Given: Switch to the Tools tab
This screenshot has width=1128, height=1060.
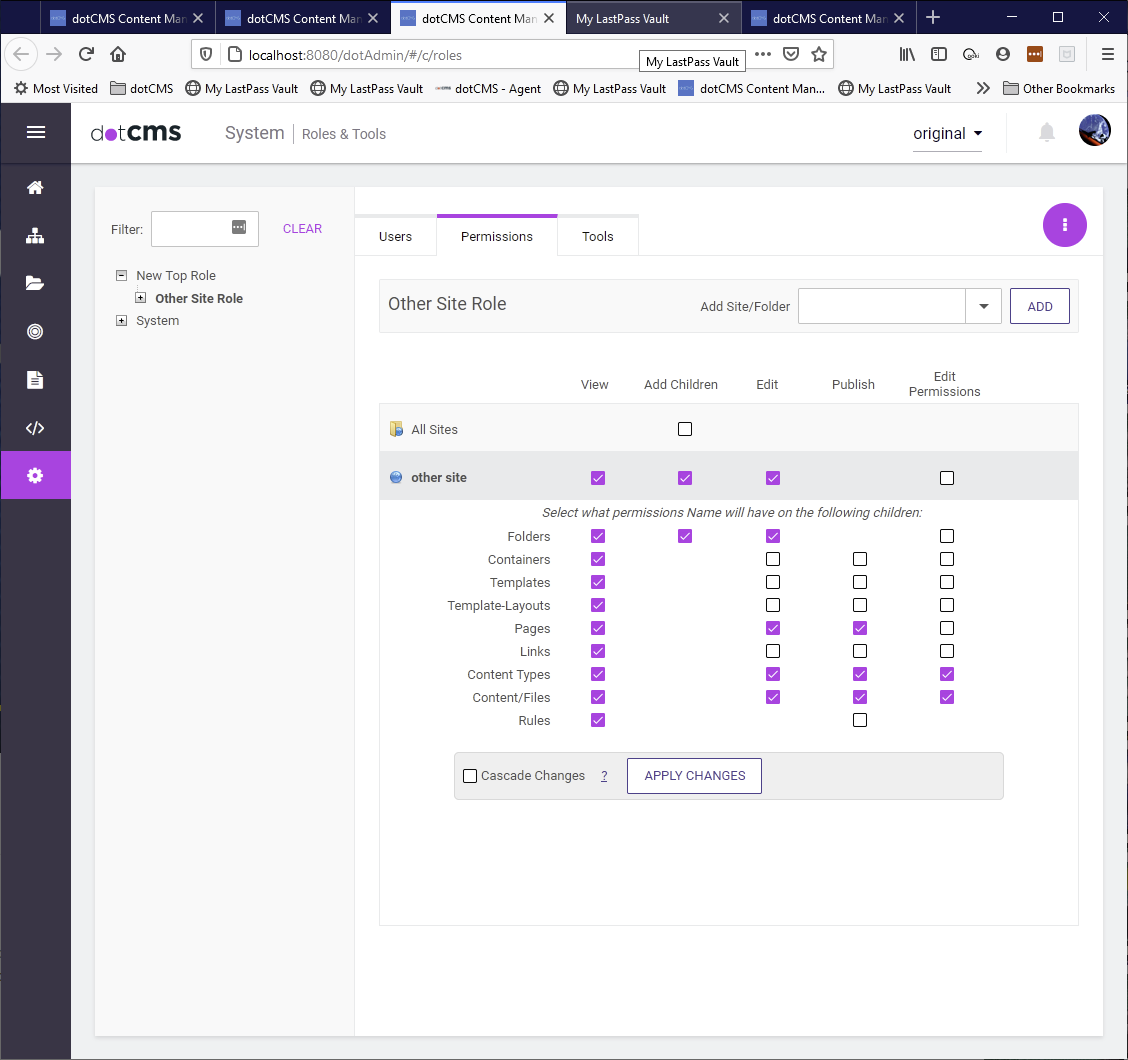Looking at the screenshot, I should tap(598, 236).
